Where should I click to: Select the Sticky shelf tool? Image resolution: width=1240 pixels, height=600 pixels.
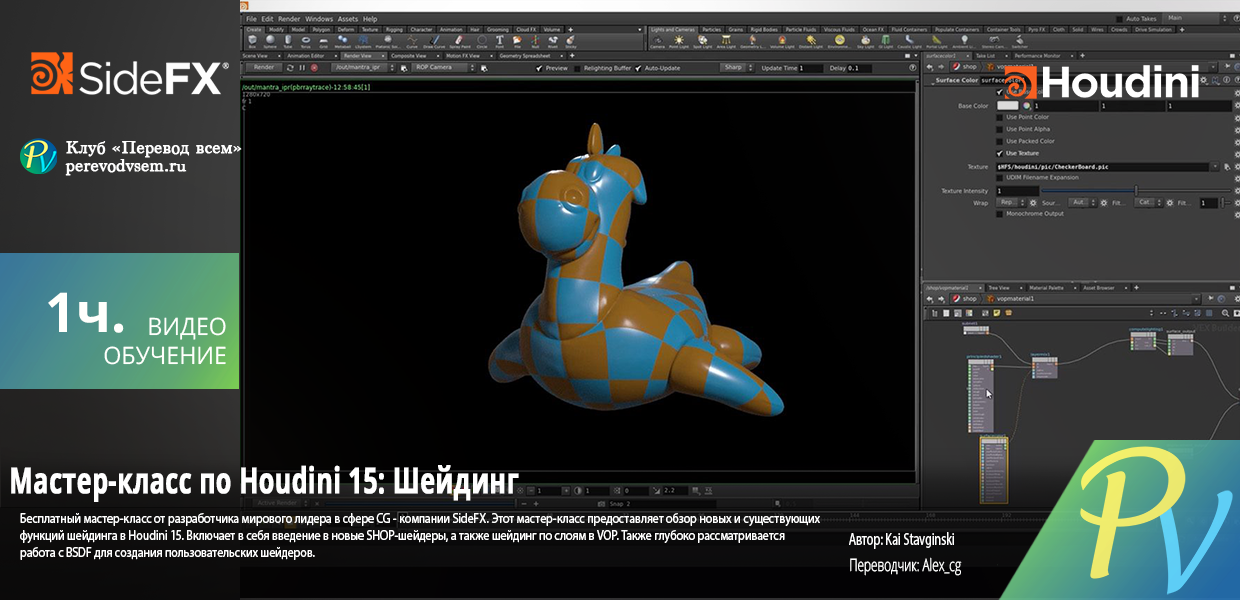click(571, 40)
